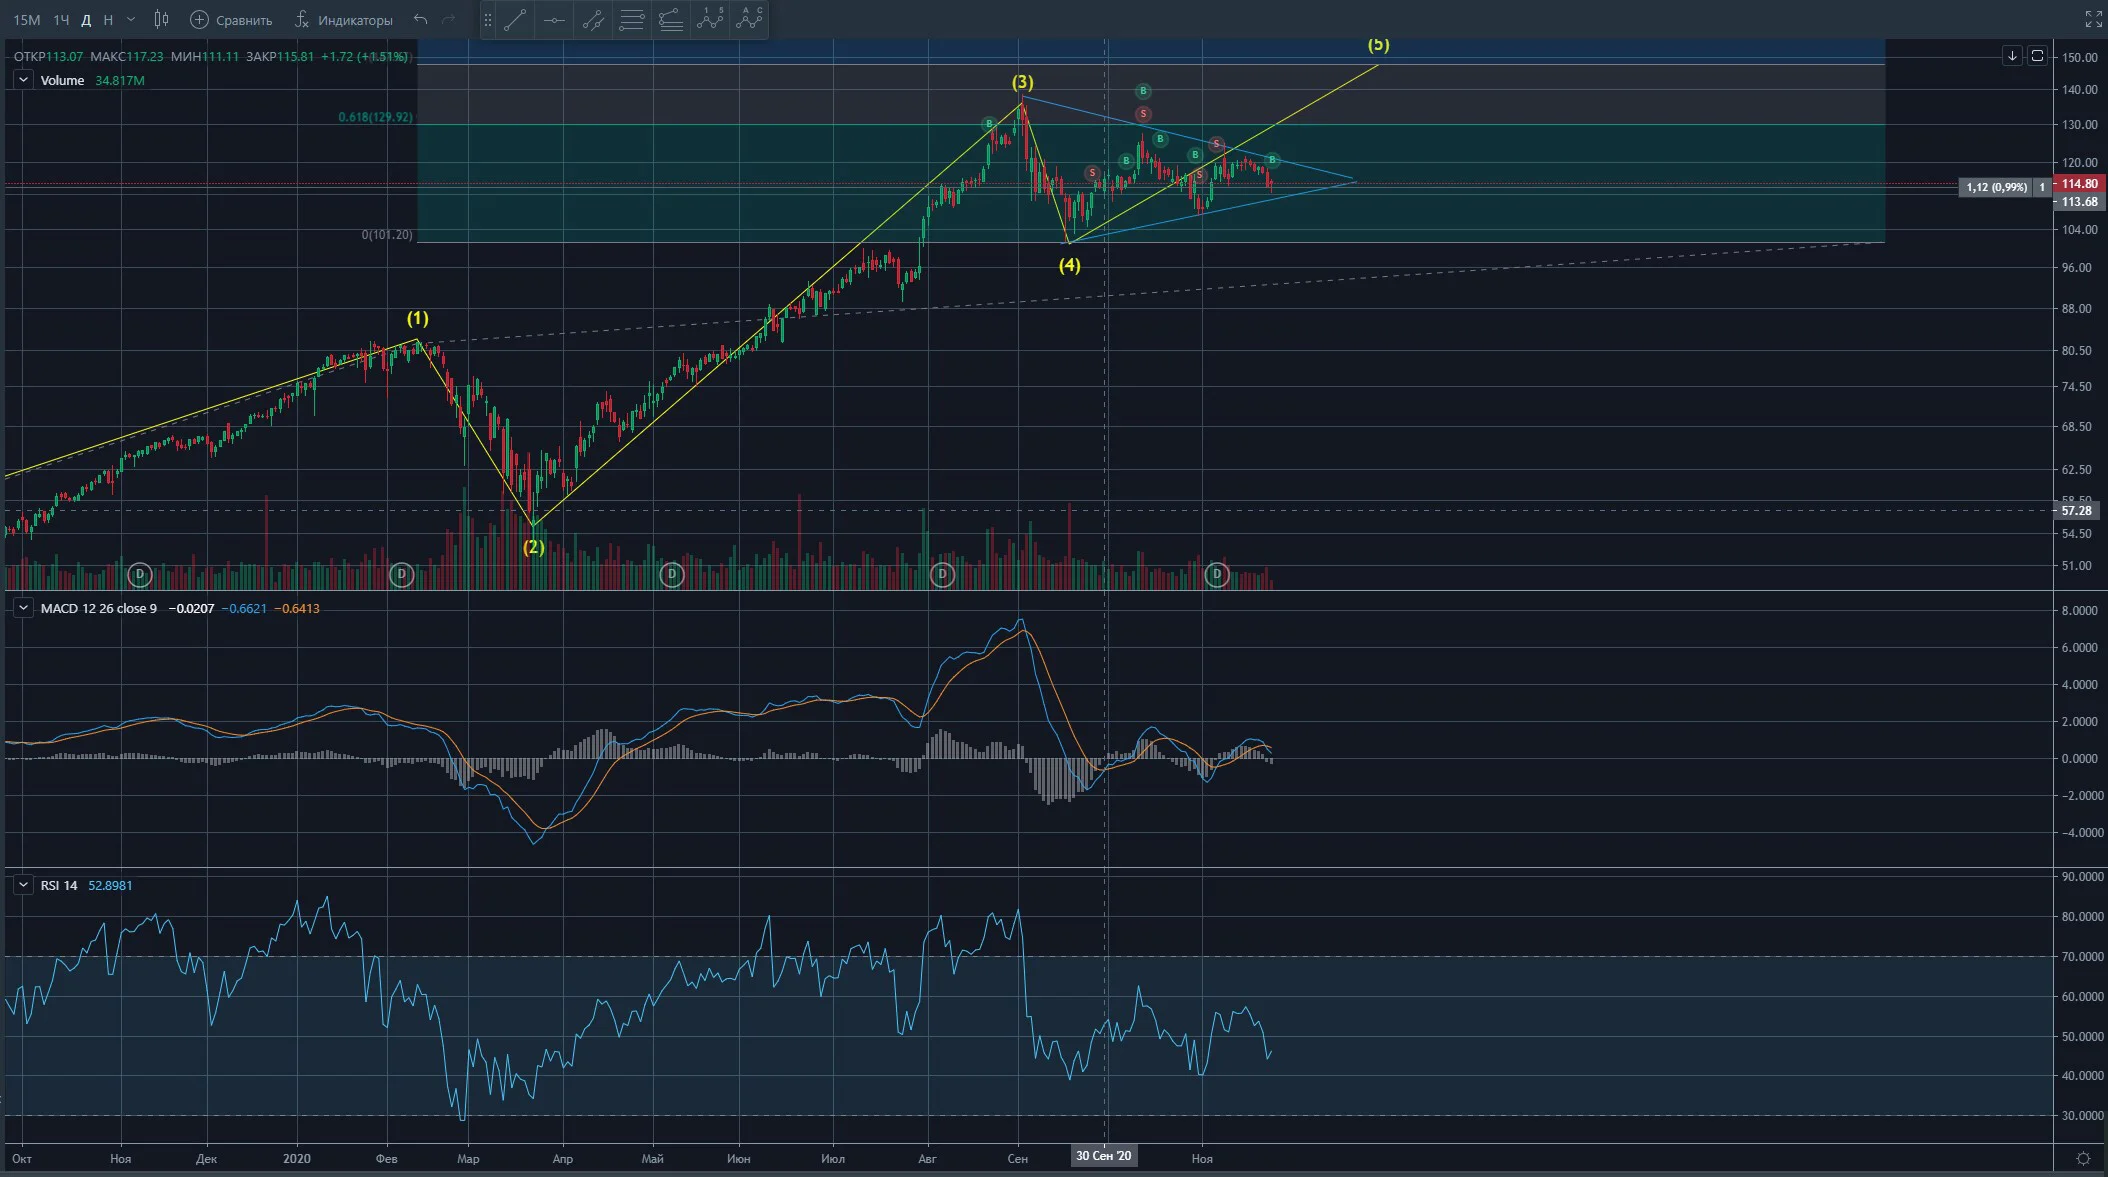
Task: Click the wave (3) label
Action: (1022, 82)
